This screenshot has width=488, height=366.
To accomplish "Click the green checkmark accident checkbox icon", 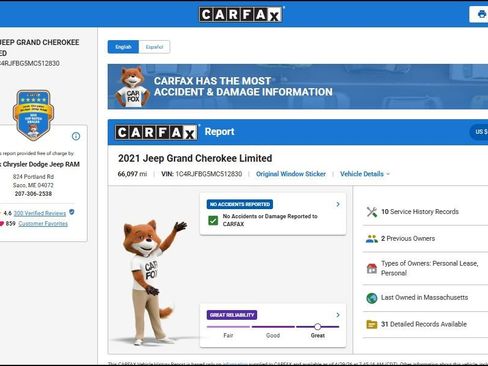I will click(x=213, y=220).
